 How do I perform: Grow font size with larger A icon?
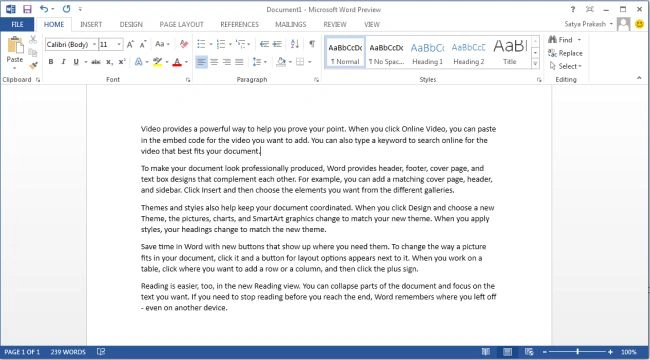(x=130, y=44)
